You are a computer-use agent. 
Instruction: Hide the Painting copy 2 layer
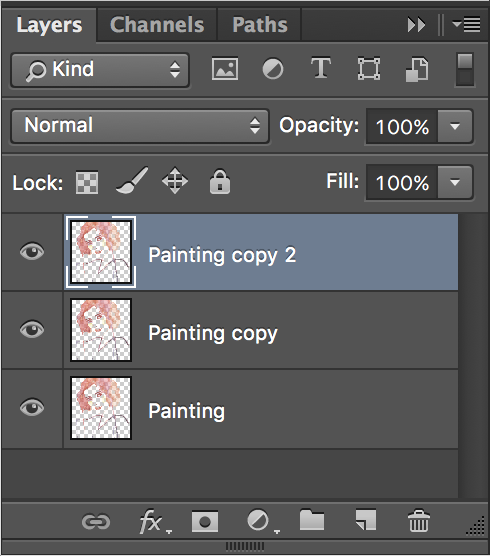pos(32,252)
